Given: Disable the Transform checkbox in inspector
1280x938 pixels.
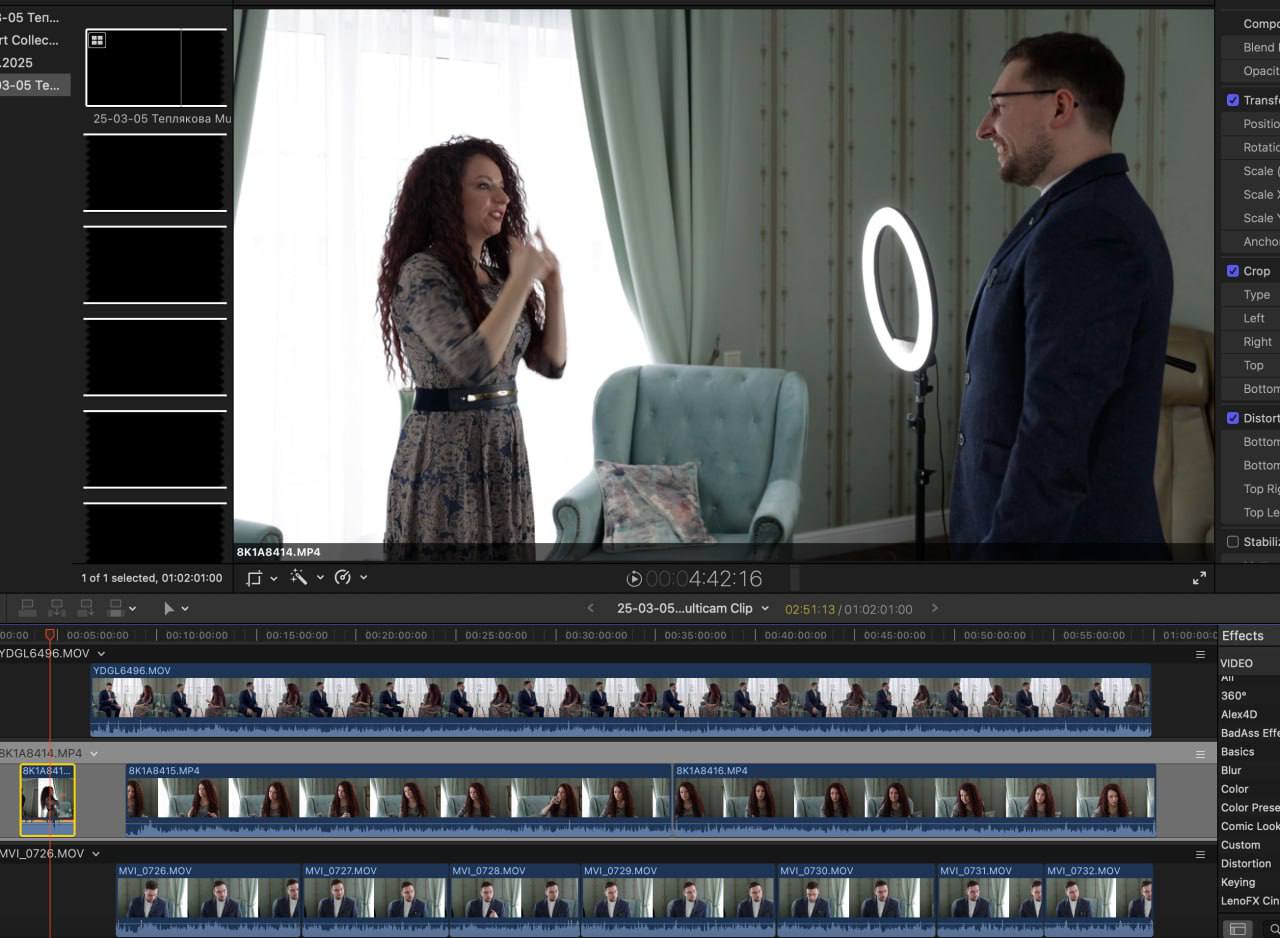Looking at the screenshot, I should 1233,100.
